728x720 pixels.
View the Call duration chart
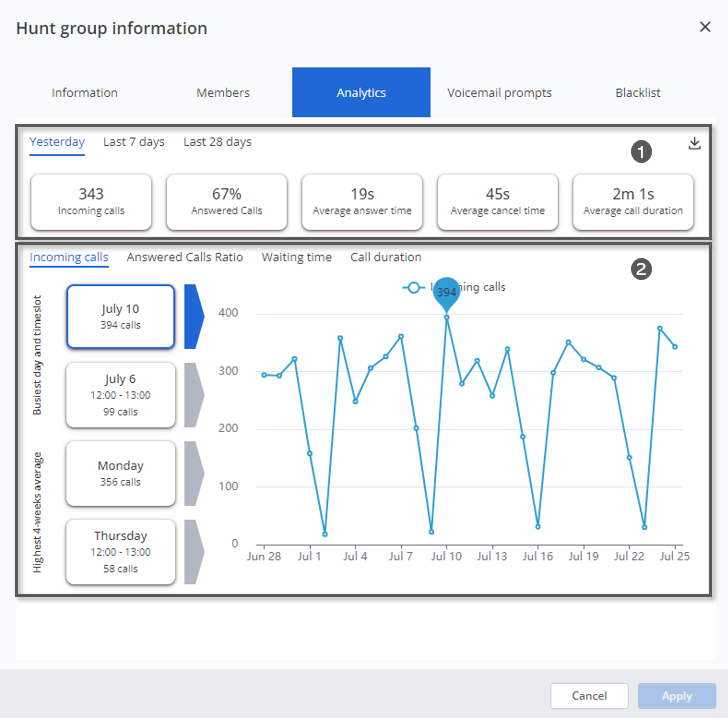[386, 257]
